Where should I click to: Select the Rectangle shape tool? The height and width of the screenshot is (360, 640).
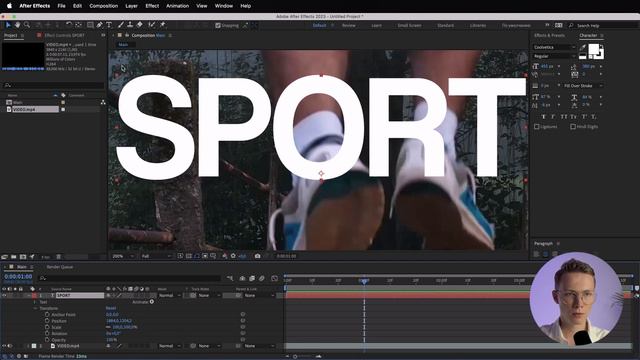pyautogui.click(x=90, y=25)
